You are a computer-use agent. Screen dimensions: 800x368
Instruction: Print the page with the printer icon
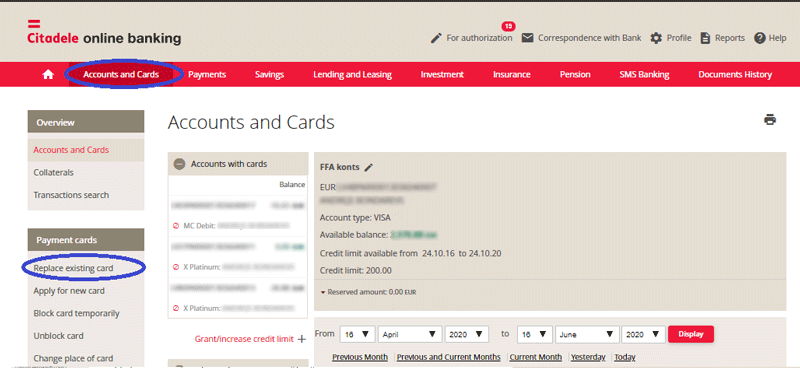(770, 120)
